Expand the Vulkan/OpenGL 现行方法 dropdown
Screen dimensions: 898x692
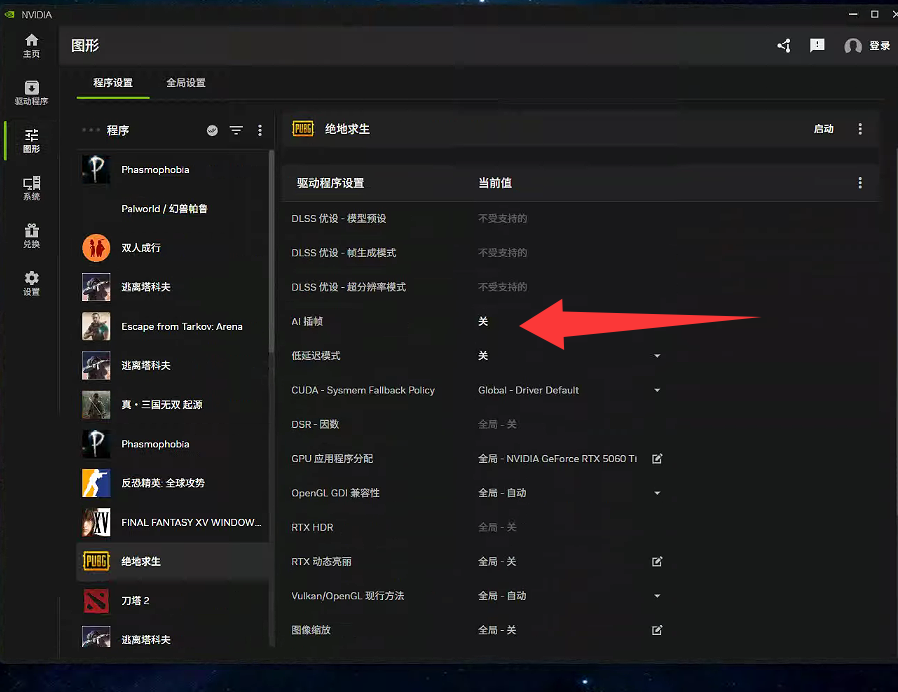click(x=657, y=596)
